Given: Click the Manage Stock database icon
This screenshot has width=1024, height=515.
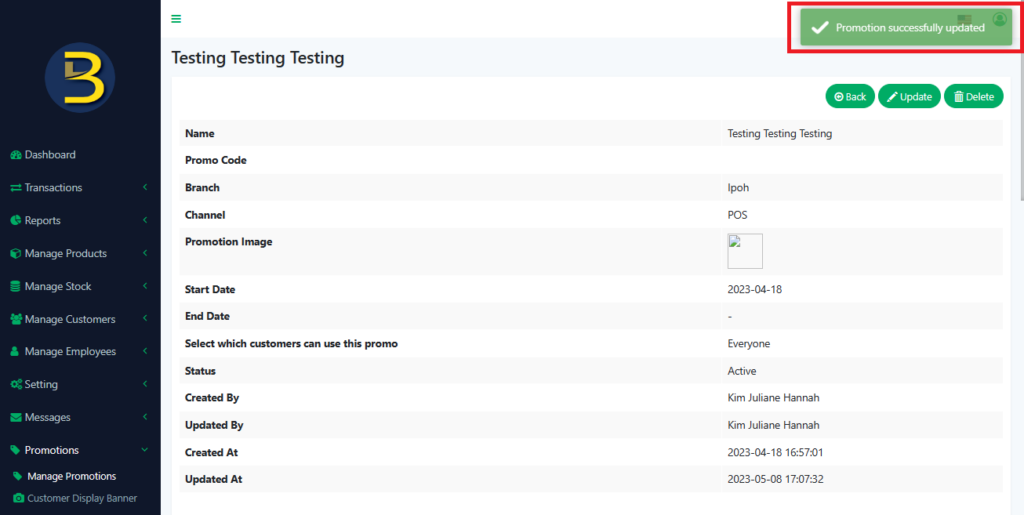Looking at the screenshot, I should tap(16, 287).
